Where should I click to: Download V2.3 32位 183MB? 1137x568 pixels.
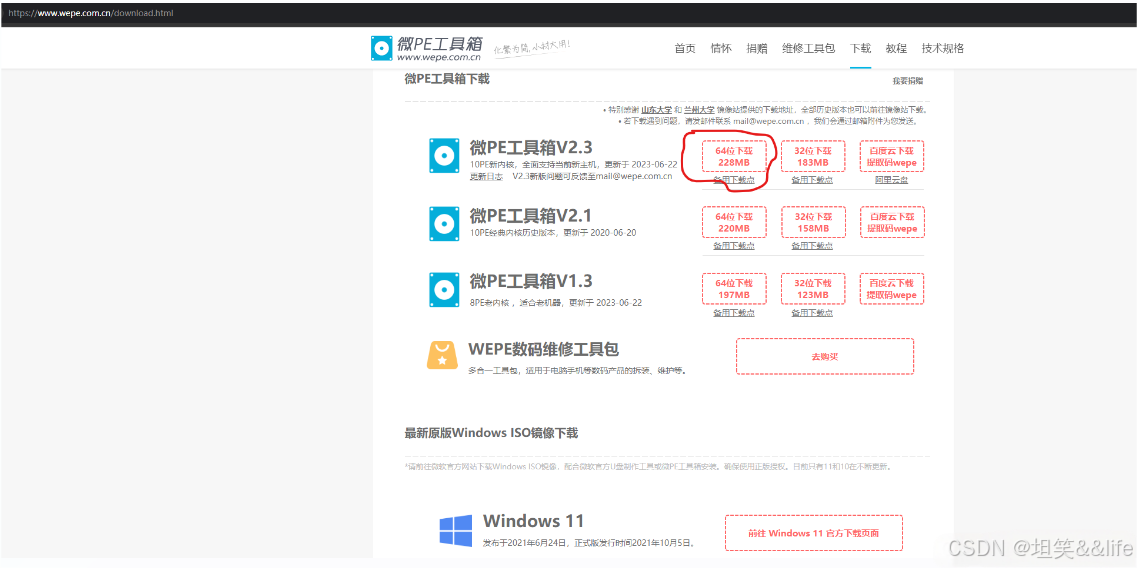[x=812, y=157]
